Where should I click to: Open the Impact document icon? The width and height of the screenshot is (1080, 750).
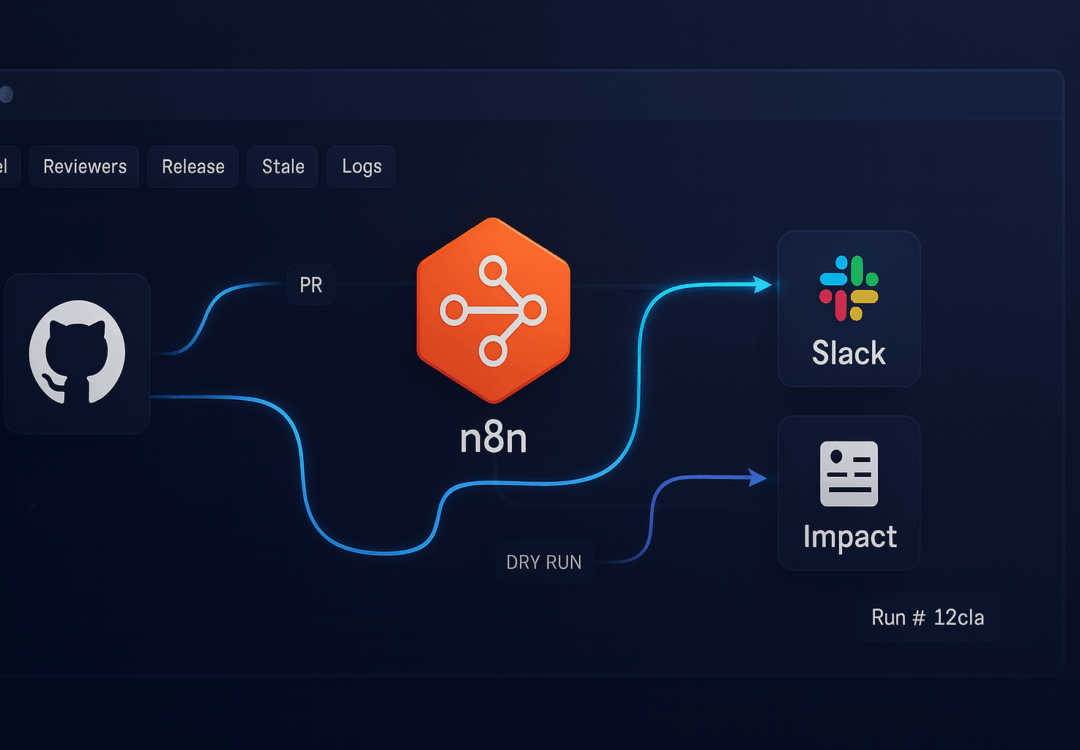[x=848, y=473]
